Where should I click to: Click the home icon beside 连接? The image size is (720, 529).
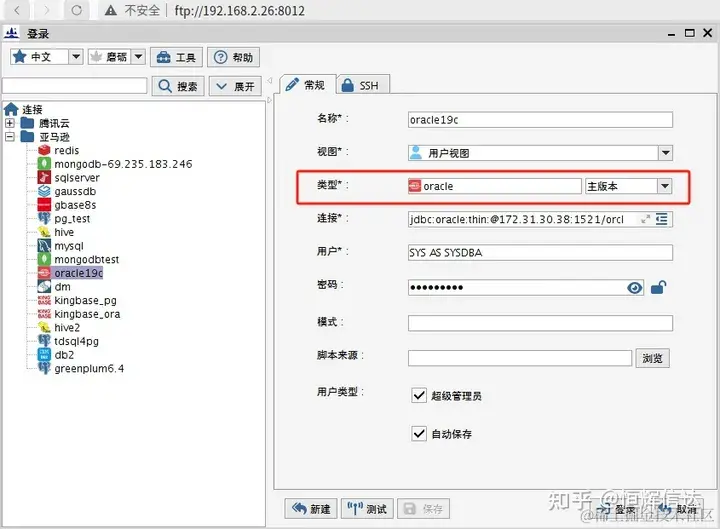[x=11, y=109]
